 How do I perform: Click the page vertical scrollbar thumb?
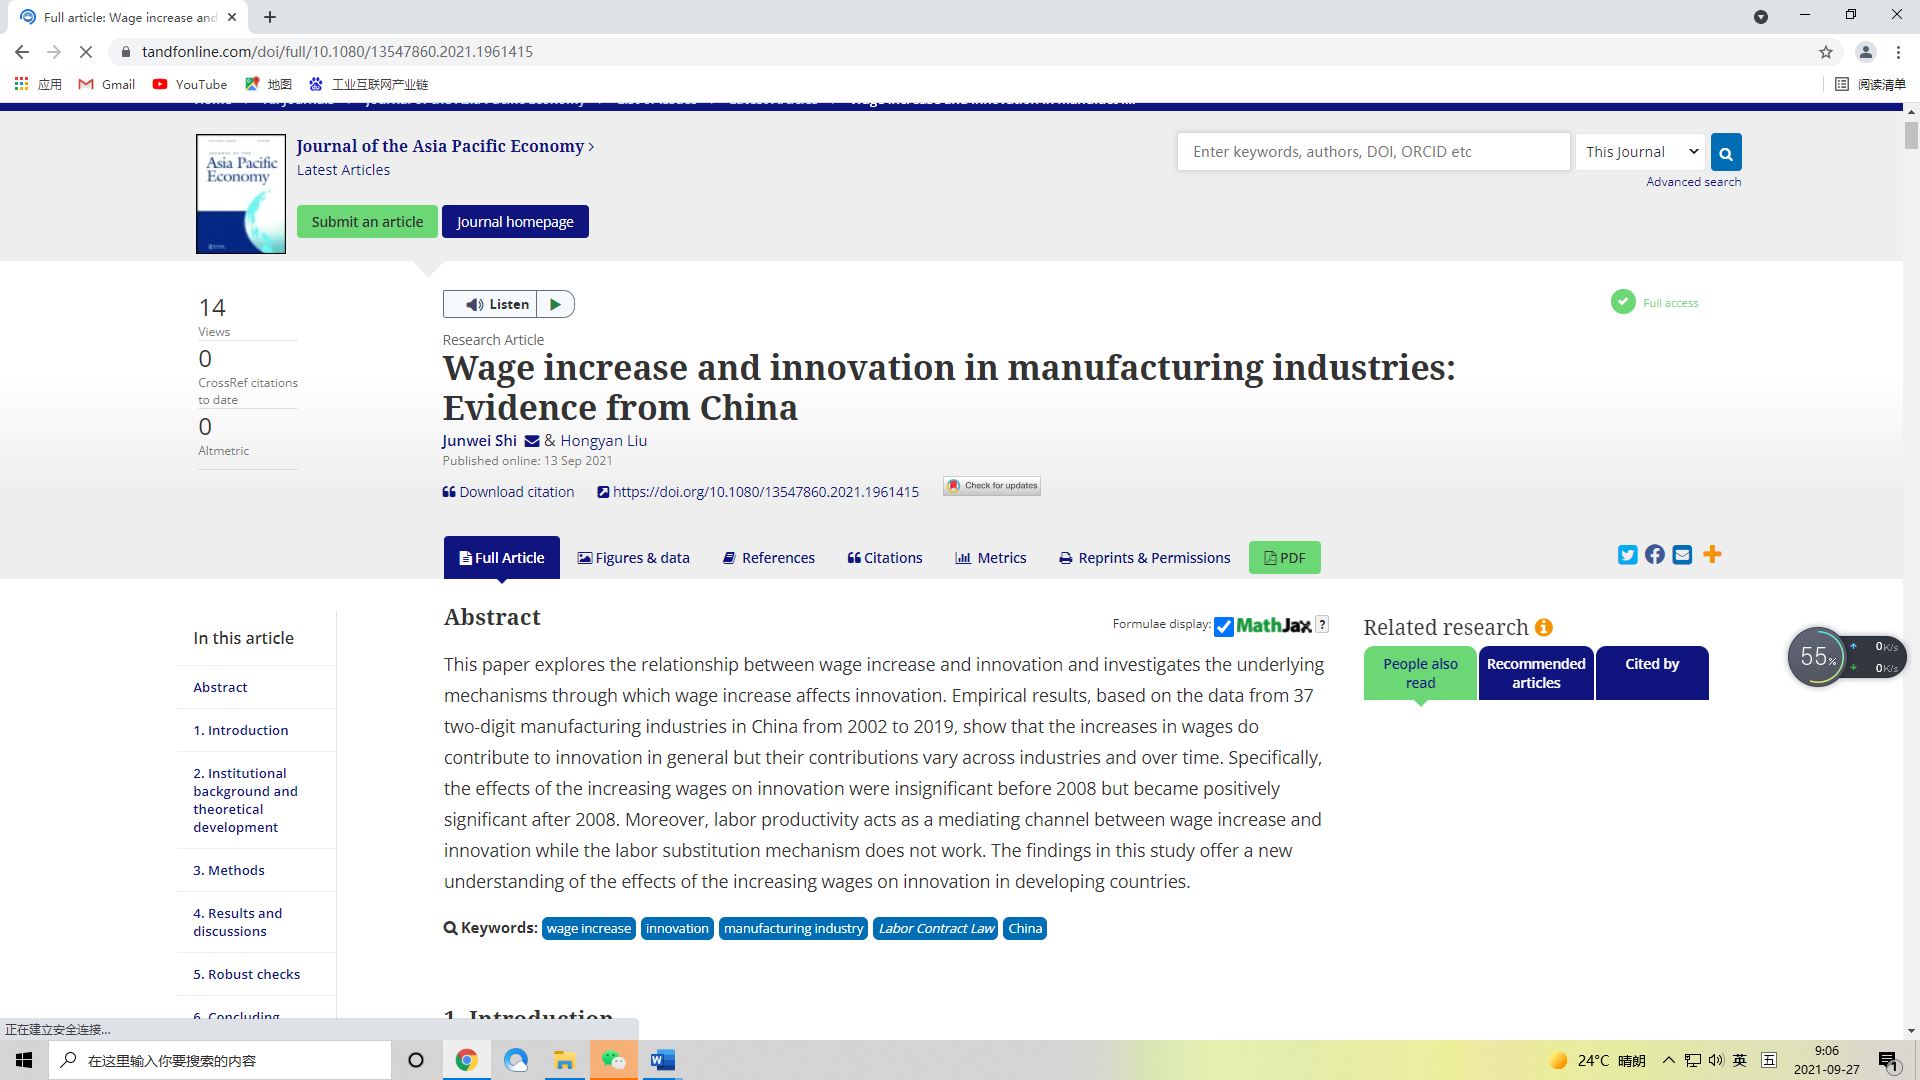1911,135
